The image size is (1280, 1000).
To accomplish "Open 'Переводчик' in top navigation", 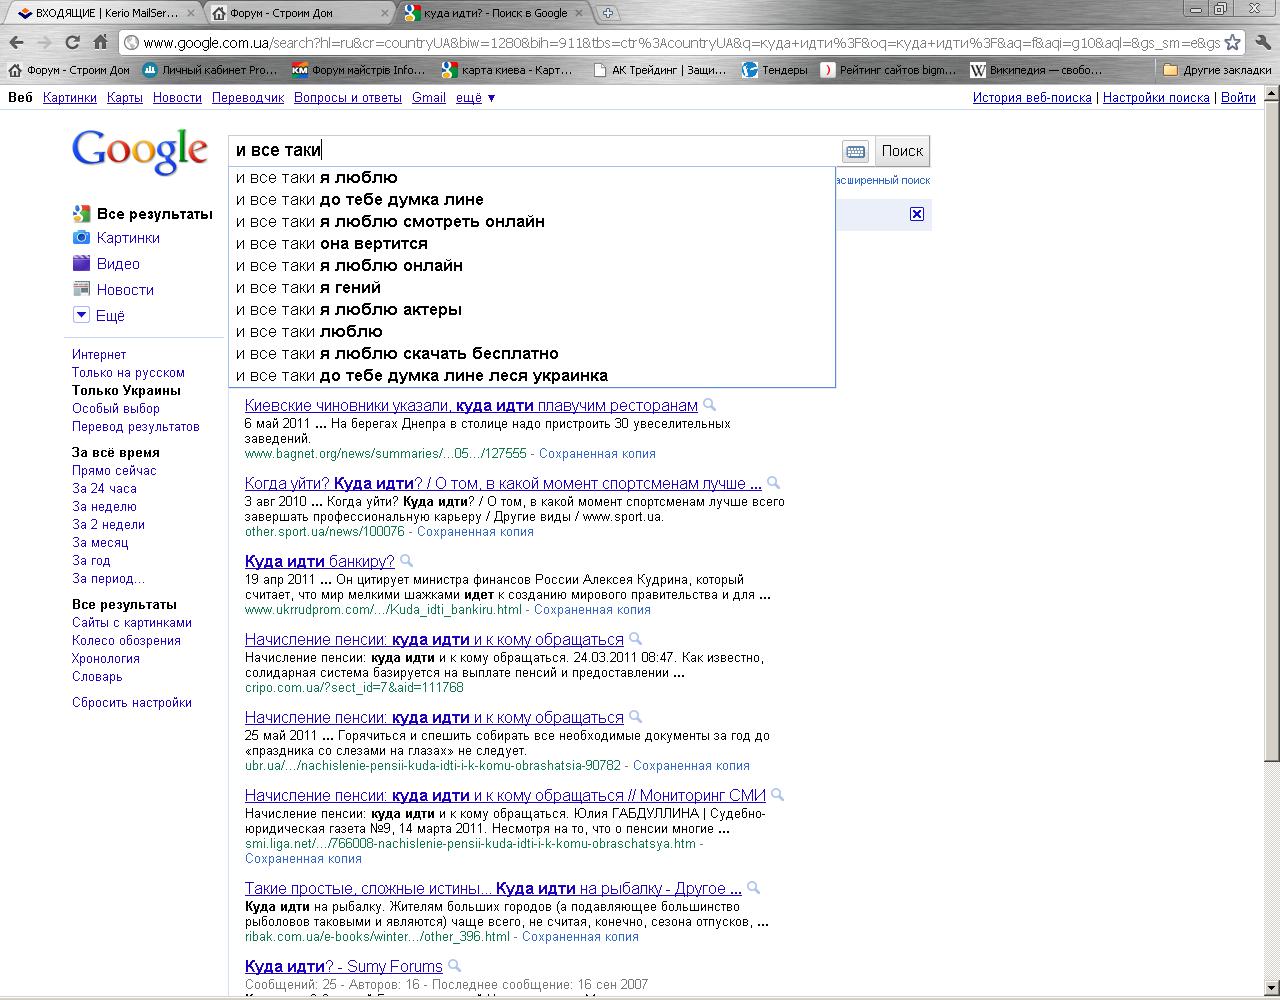I will (x=248, y=98).
